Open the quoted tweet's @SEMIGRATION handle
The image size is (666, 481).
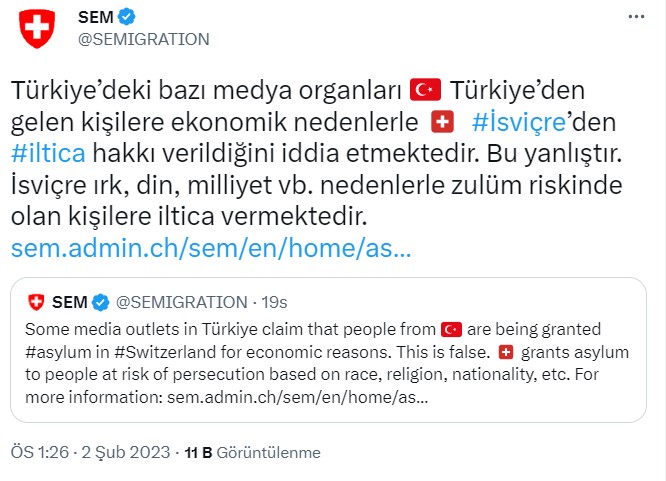click(181, 301)
